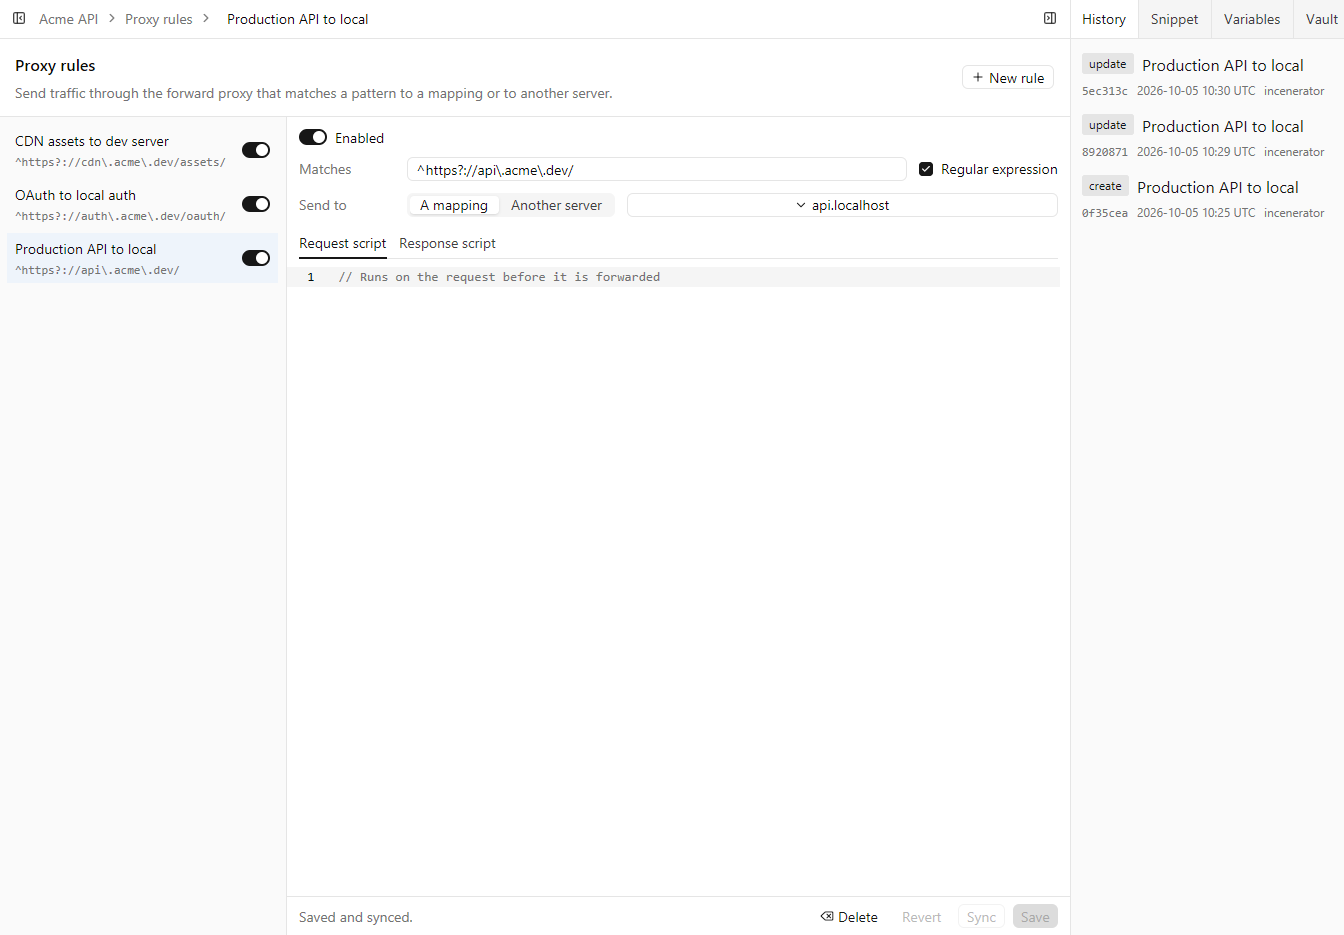Click the 'Saved and synced.' status text
The image size is (1344, 935).
click(356, 917)
